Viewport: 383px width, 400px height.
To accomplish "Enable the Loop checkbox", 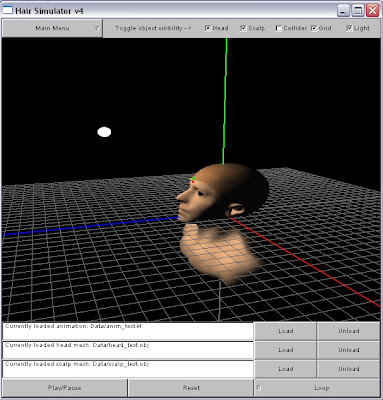I will point(259,388).
